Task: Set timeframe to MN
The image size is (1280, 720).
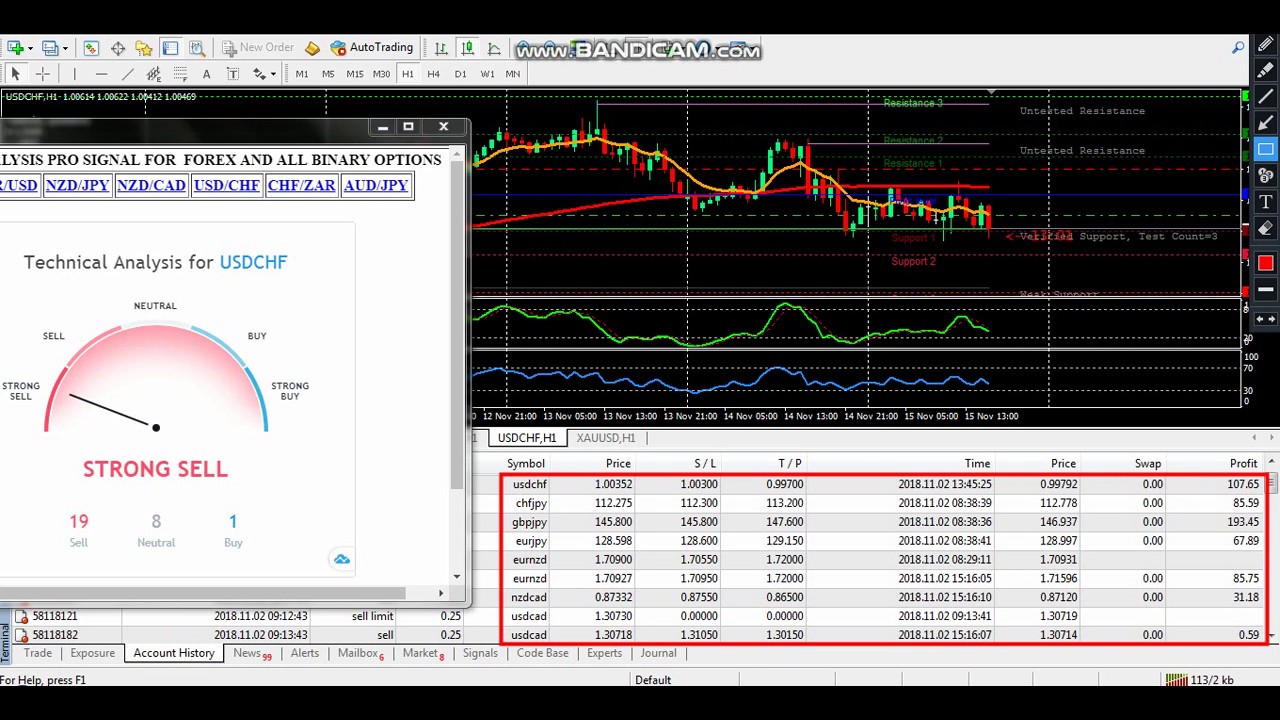Action: coord(512,74)
